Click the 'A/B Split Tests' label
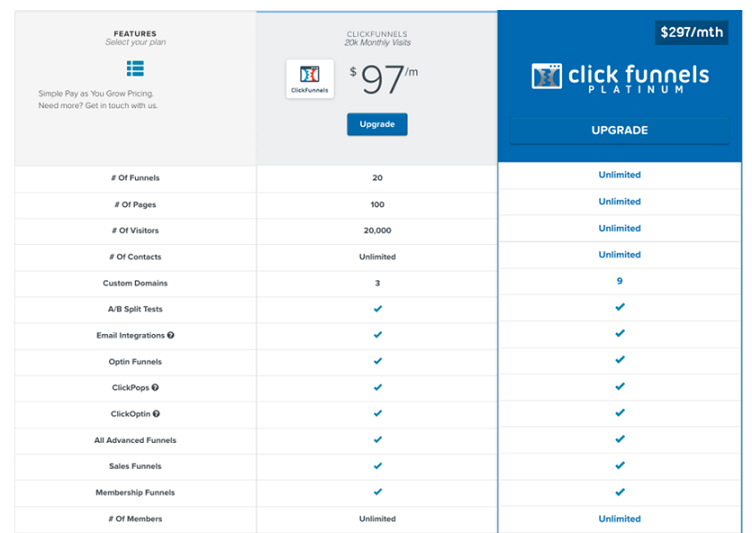This screenshot has height=533, width=752. click(135, 309)
